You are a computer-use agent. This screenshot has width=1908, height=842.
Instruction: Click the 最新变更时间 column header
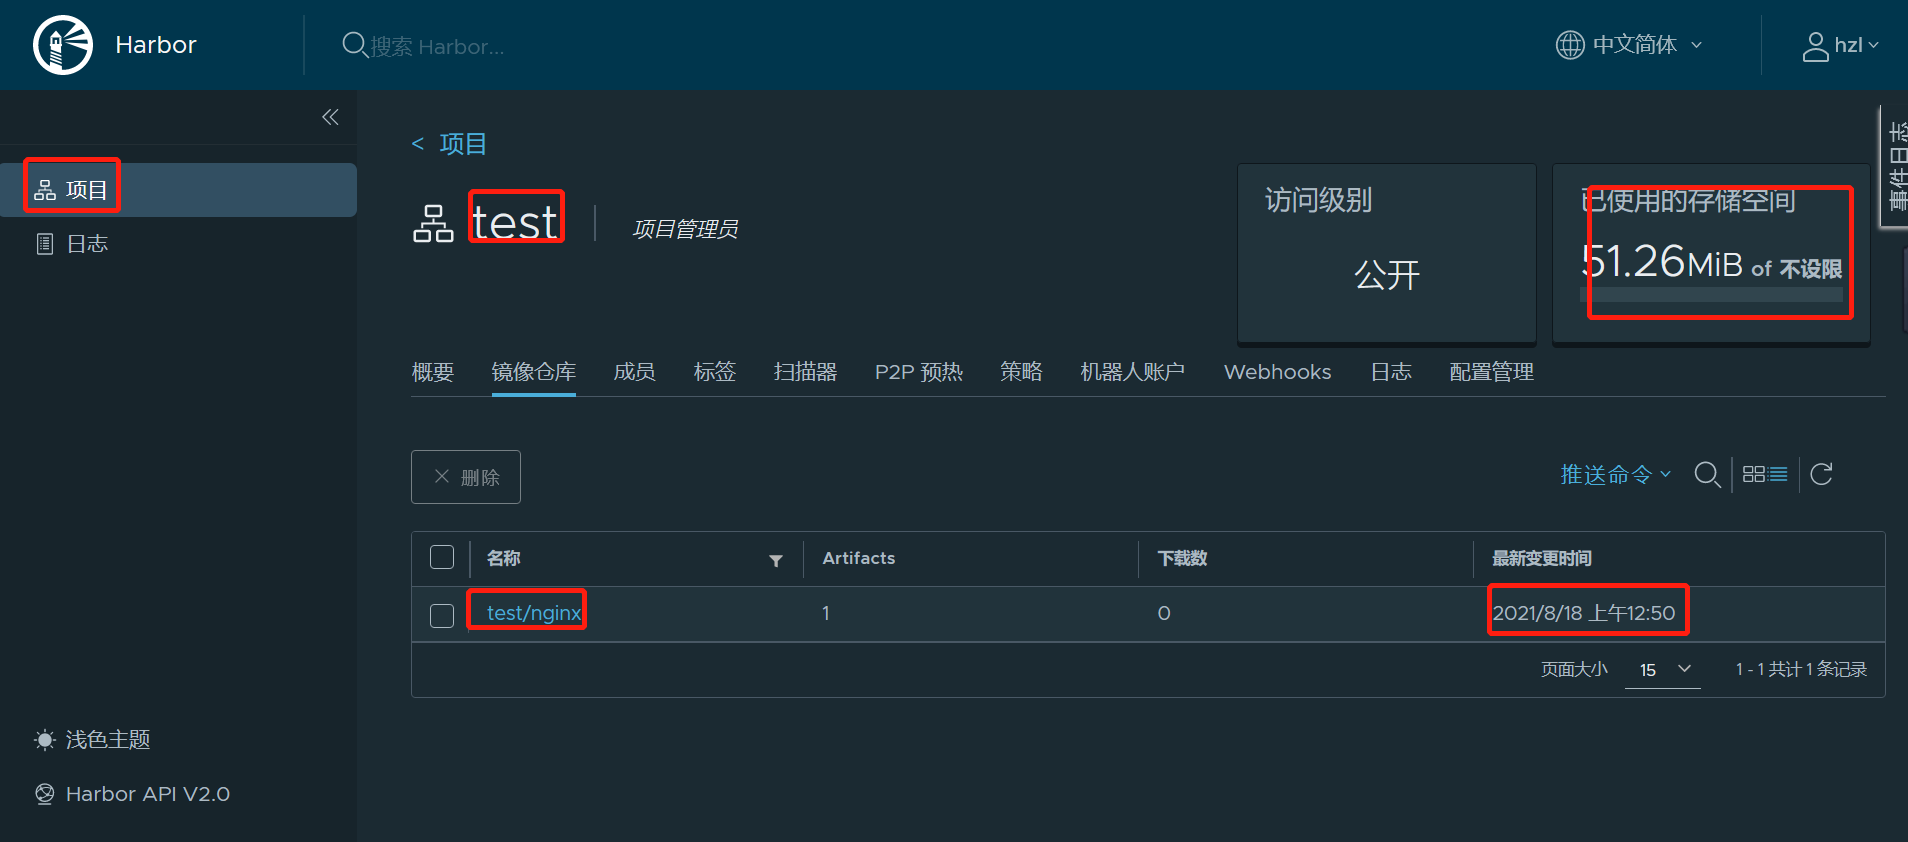click(x=1542, y=558)
